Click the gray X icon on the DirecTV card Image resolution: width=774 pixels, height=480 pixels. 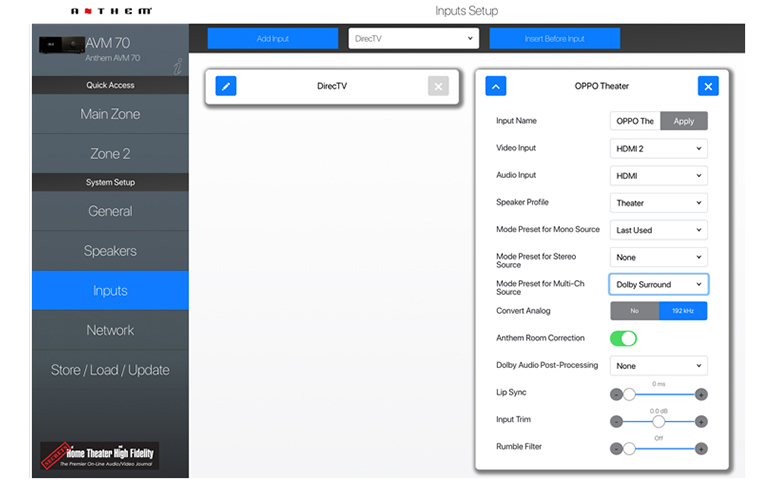point(438,86)
